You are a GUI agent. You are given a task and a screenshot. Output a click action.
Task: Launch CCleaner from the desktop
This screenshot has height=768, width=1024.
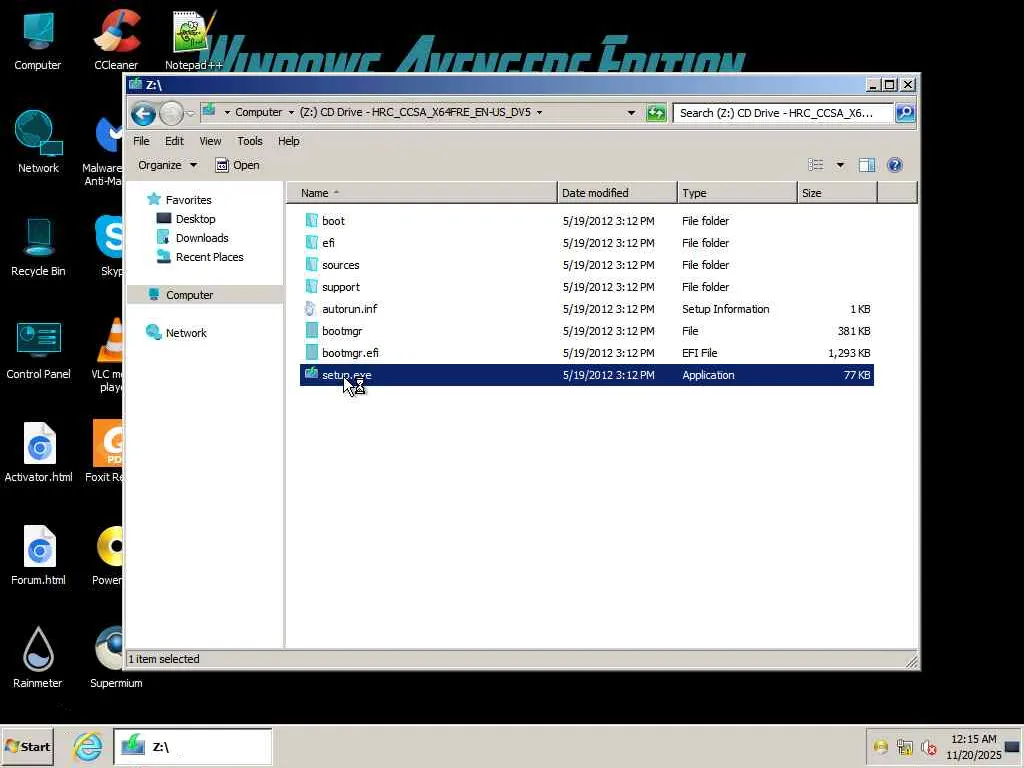click(116, 40)
